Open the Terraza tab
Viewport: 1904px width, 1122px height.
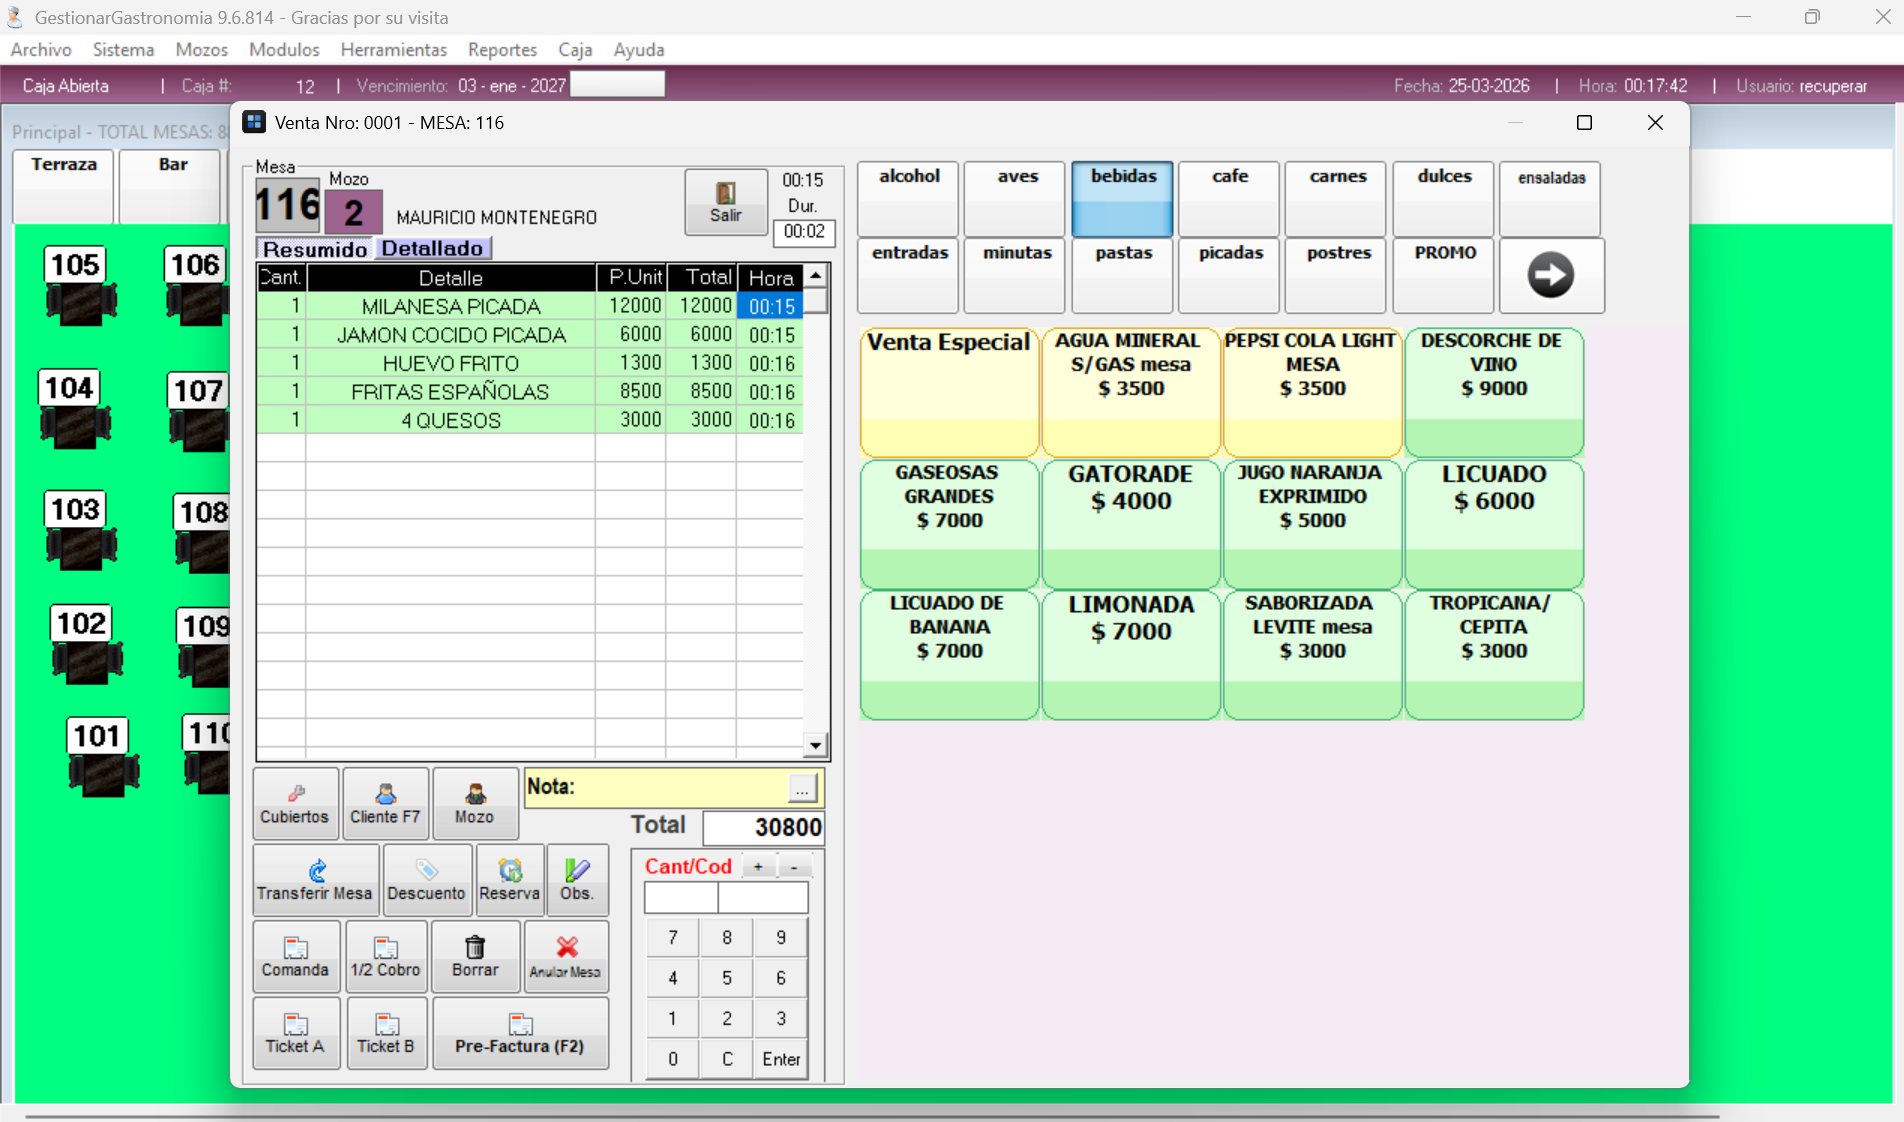point(64,185)
